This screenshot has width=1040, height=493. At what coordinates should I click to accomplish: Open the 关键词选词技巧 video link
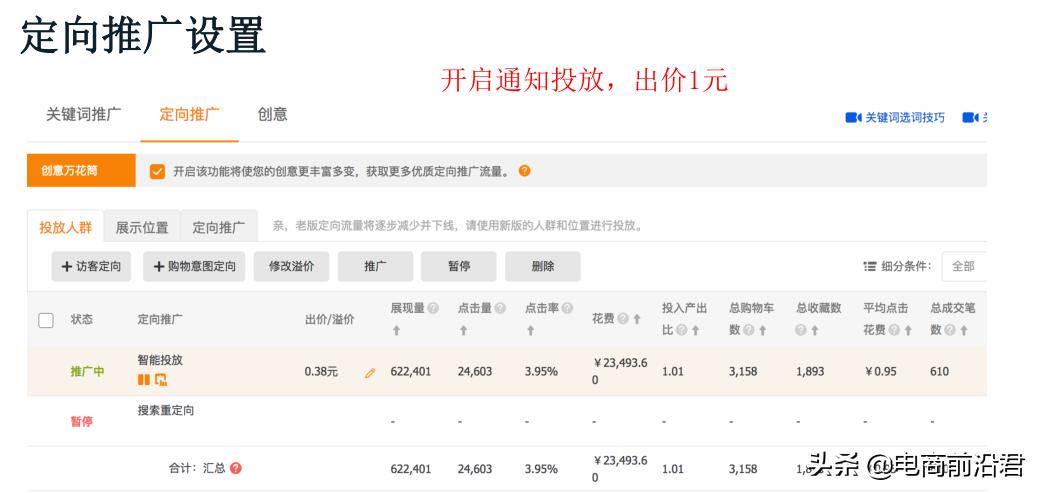[905, 117]
